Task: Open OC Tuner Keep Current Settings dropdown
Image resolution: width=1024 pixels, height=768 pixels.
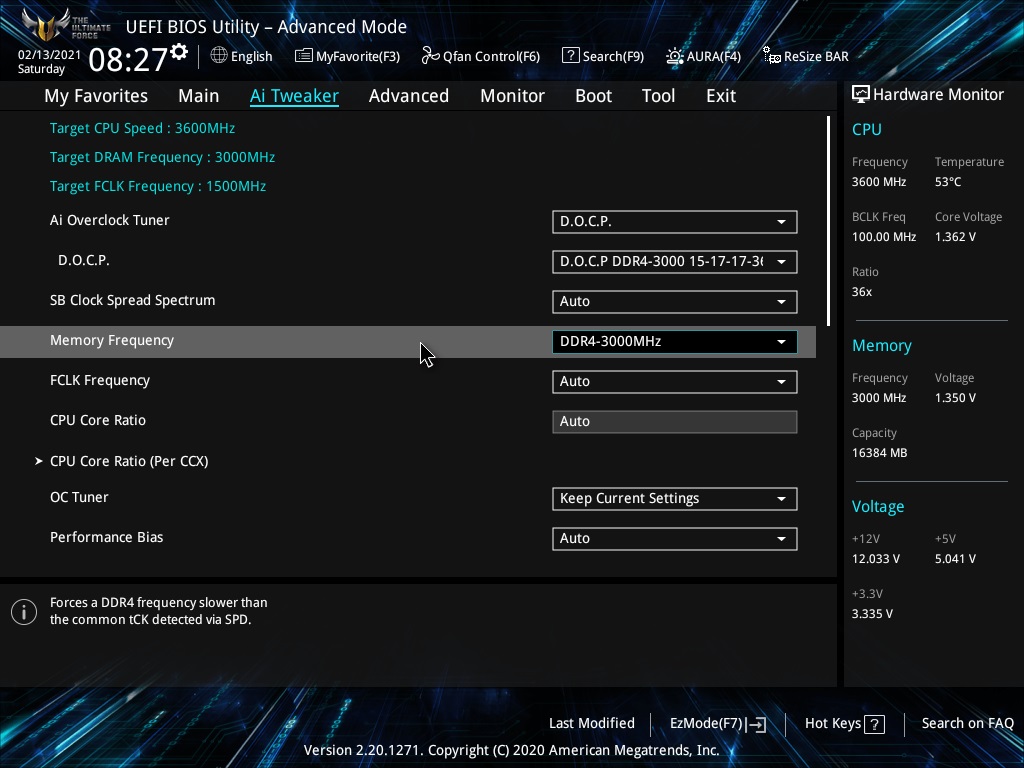Action: [675, 499]
